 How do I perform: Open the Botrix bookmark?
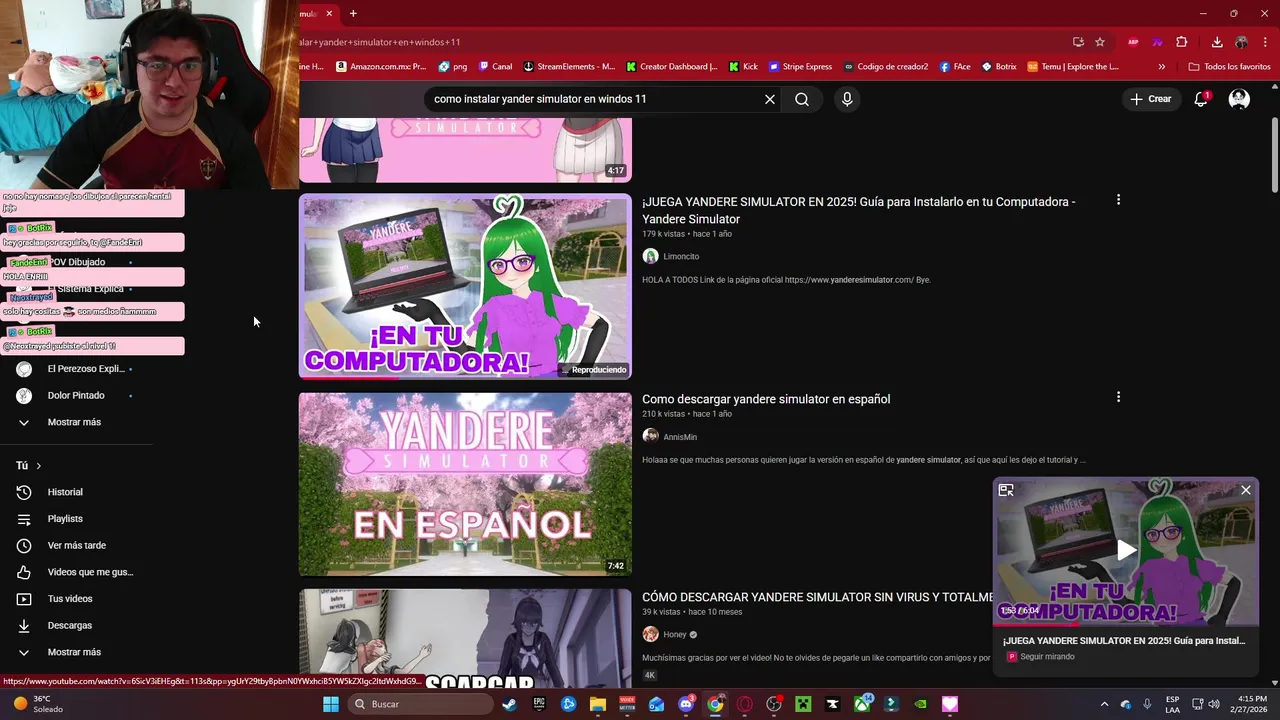[999, 67]
